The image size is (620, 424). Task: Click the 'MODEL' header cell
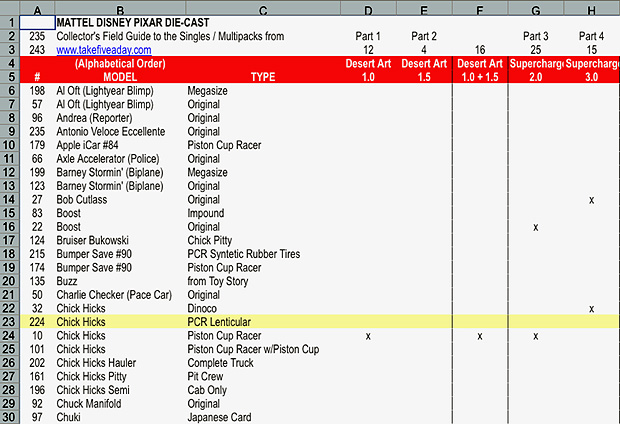pos(120,77)
